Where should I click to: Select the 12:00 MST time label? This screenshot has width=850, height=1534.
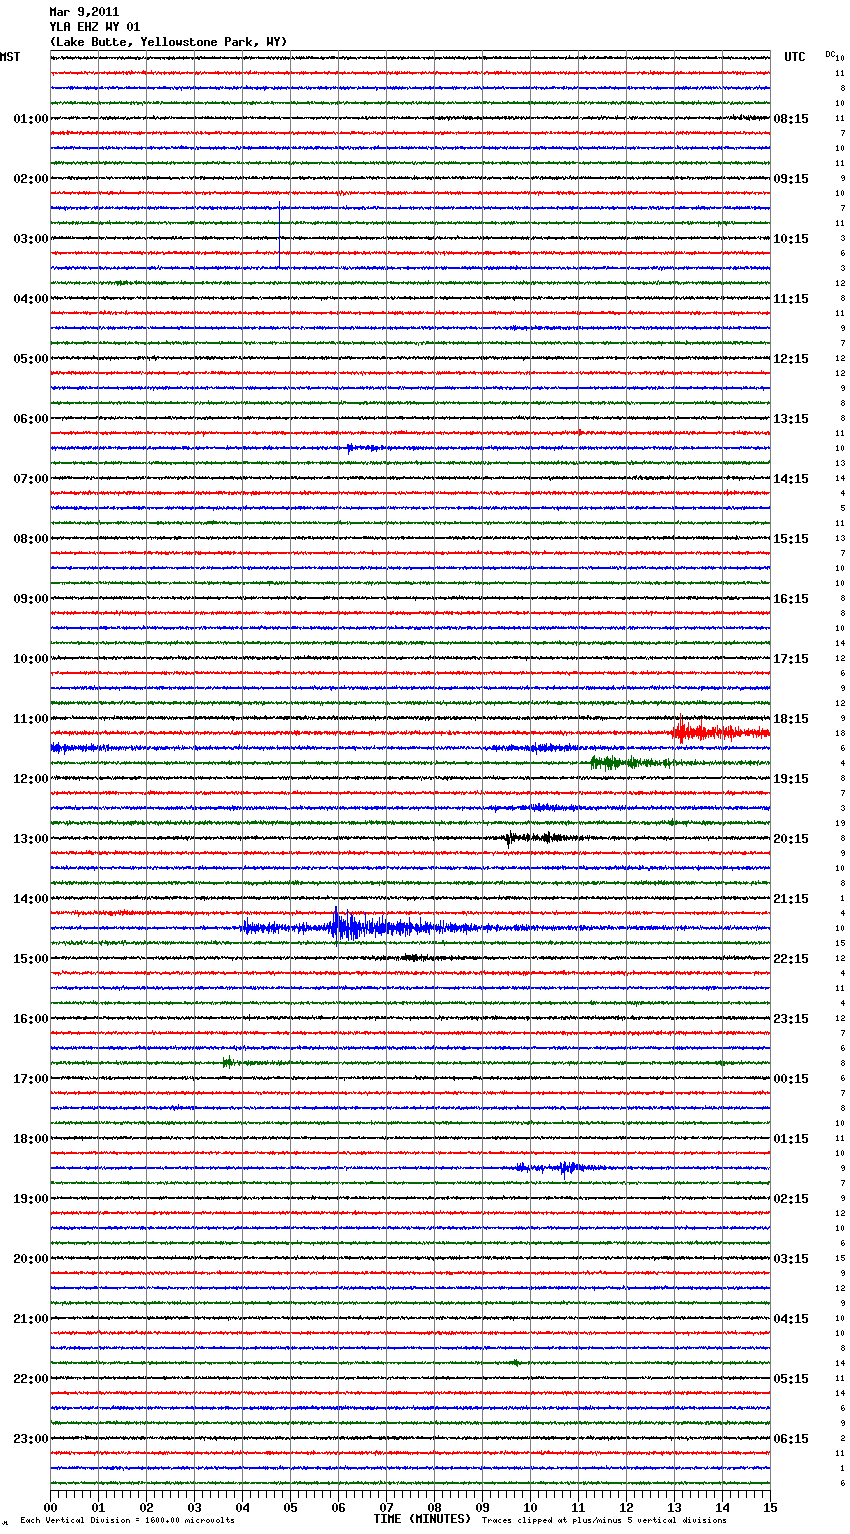[31, 779]
